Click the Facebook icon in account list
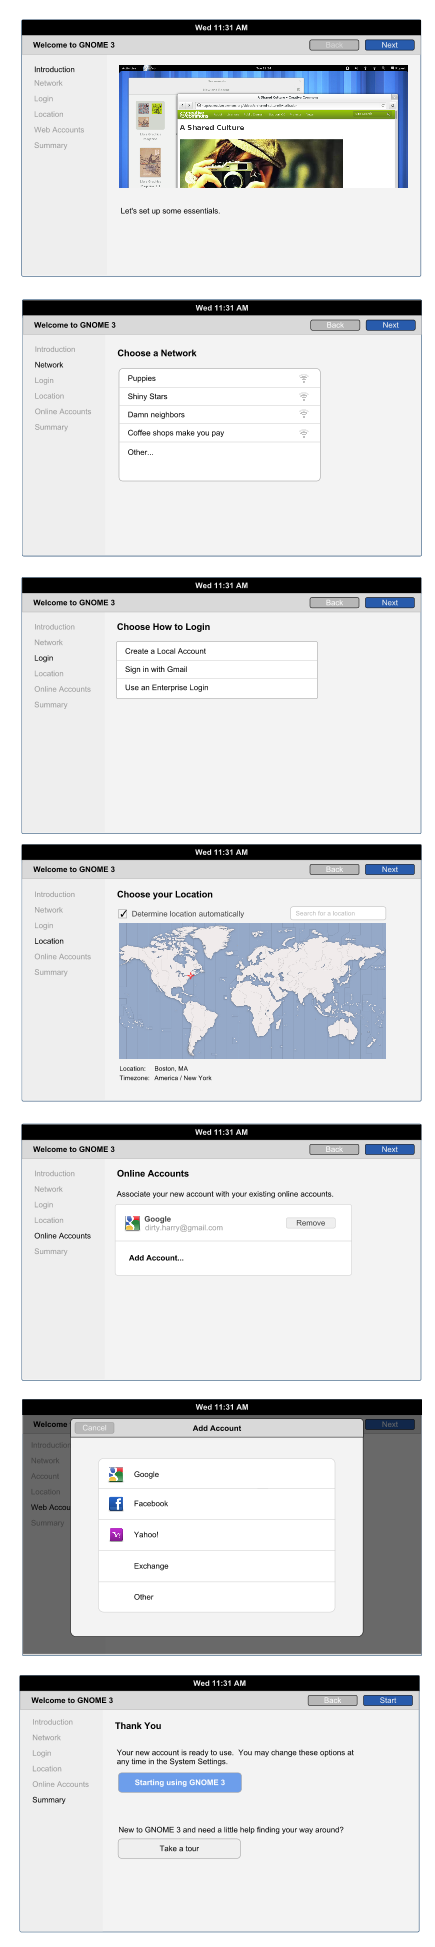This screenshot has height=1947, width=435. tap(116, 1503)
